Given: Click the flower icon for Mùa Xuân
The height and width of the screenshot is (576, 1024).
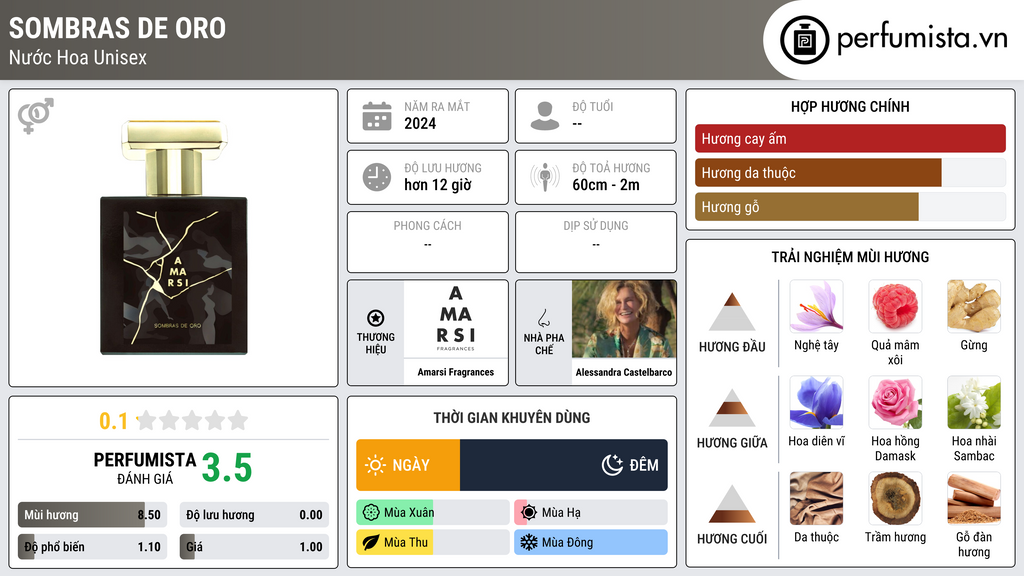Looking at the screenshot, I should [x=371, y=513].
